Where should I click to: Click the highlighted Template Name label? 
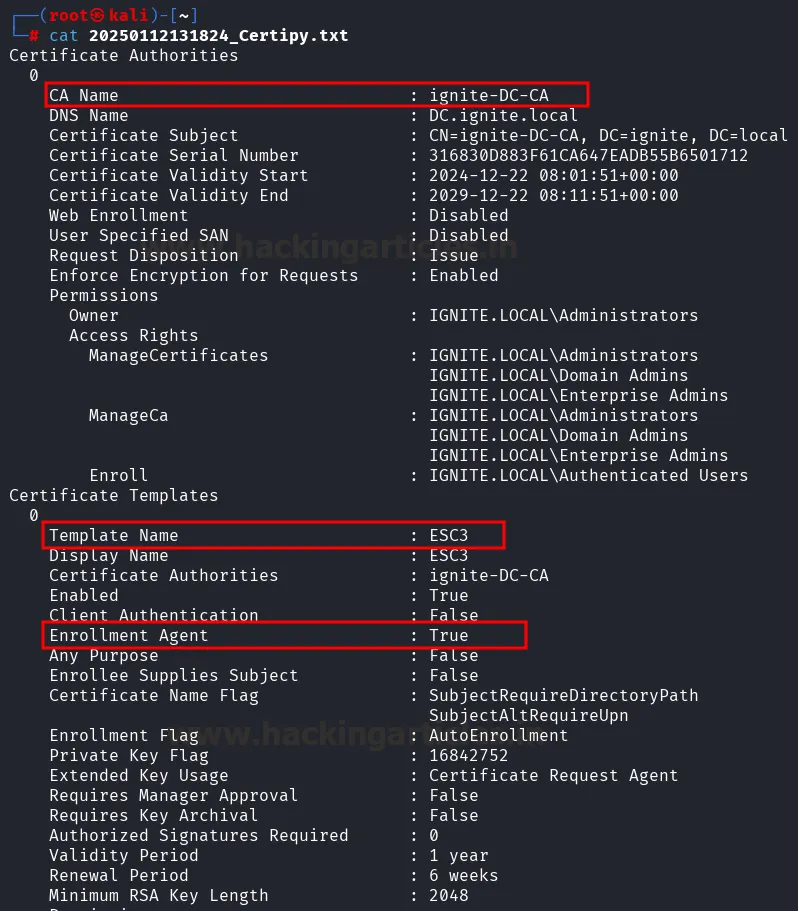(x=113, y=535)
